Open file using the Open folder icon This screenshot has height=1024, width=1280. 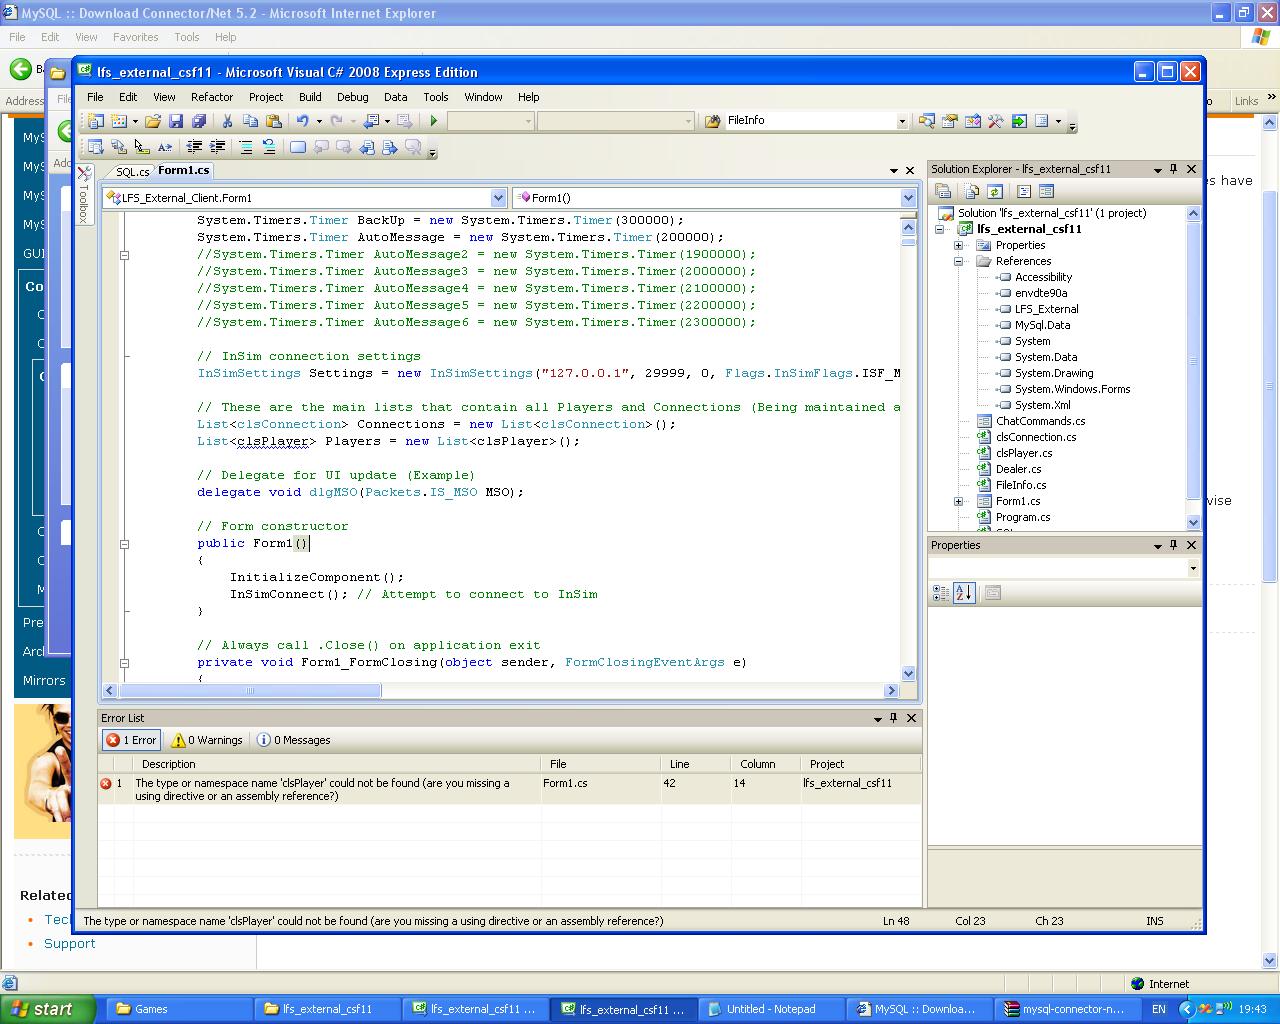click(x=152, y=121)
